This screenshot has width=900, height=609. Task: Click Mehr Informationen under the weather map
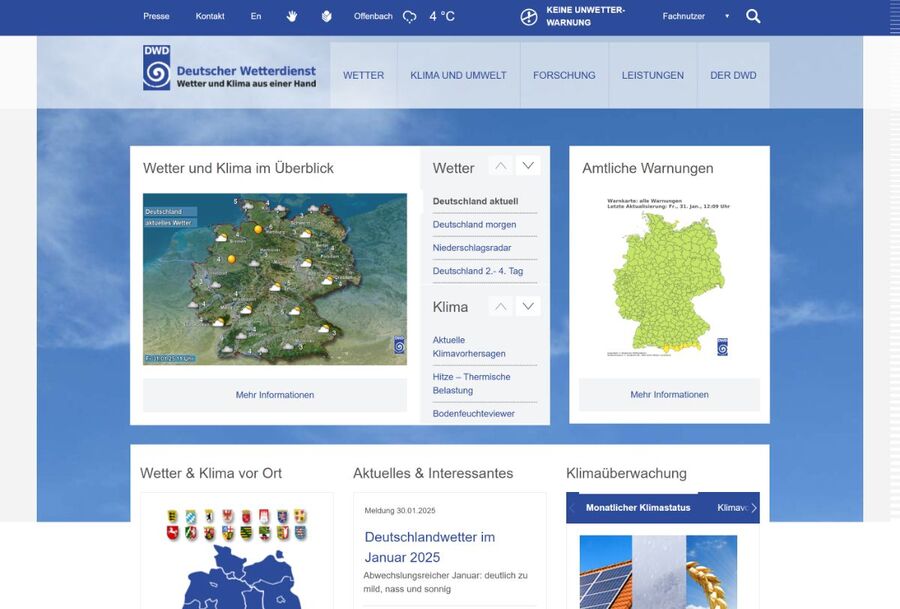274,395
